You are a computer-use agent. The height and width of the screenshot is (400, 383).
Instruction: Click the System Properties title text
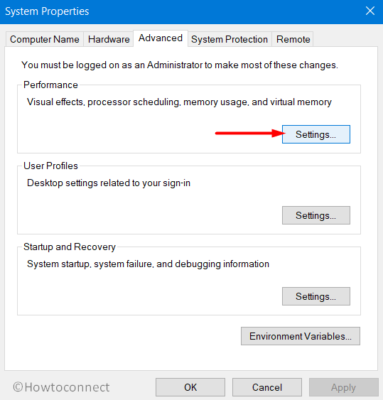point(47,11)
